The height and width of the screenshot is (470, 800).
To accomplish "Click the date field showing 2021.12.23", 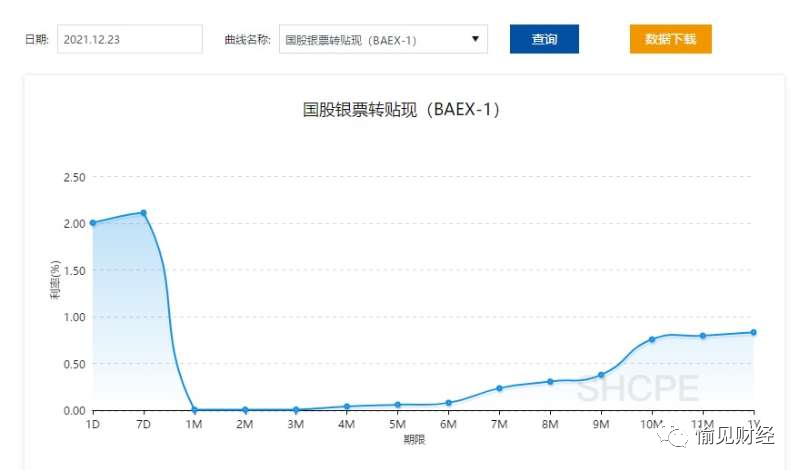I will (x=129, y=40).
